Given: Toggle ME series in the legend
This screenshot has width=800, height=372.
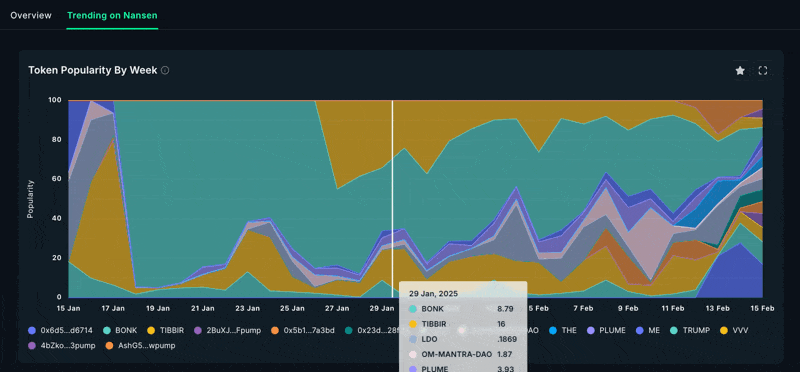Looking at the screenshot, I should click(x=648, y=331).
